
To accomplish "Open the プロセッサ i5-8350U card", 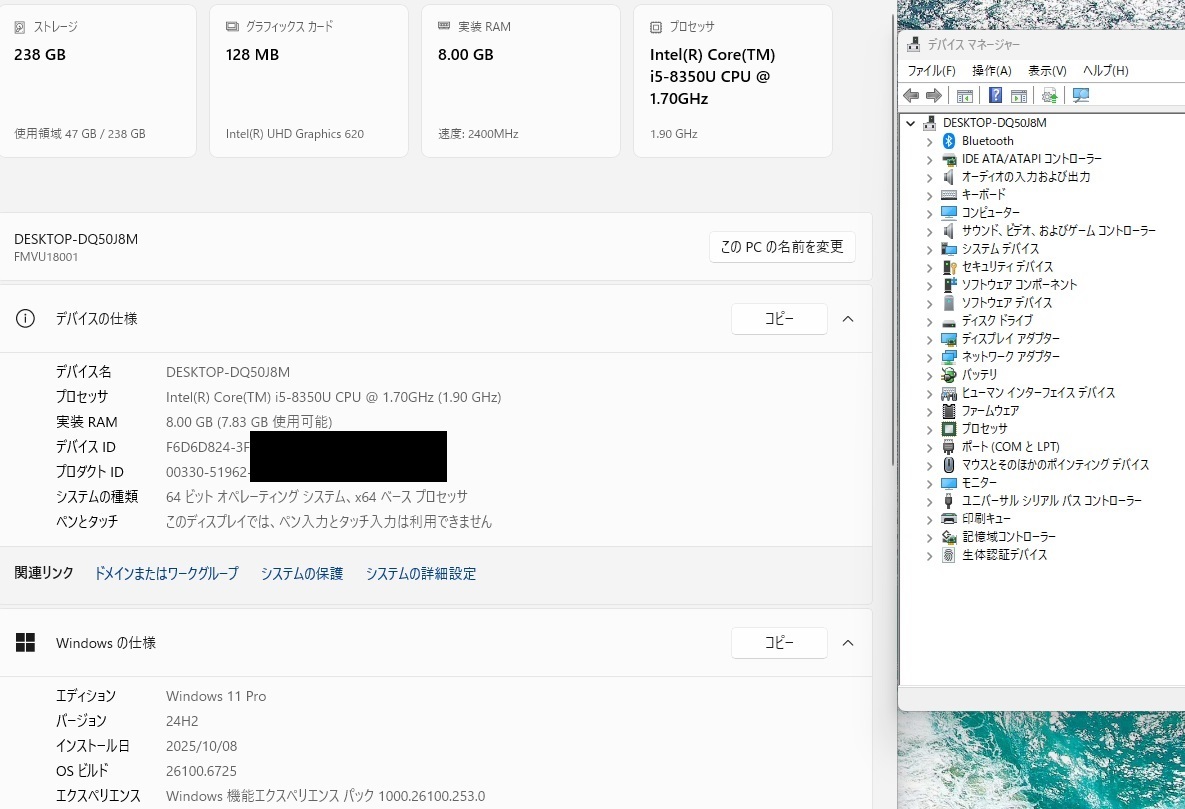I will pos(733,81).
